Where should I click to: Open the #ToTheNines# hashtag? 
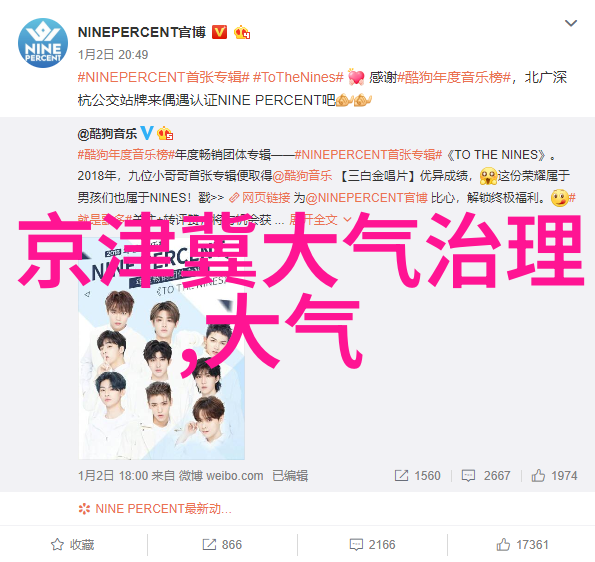click(x=298, y=77)
